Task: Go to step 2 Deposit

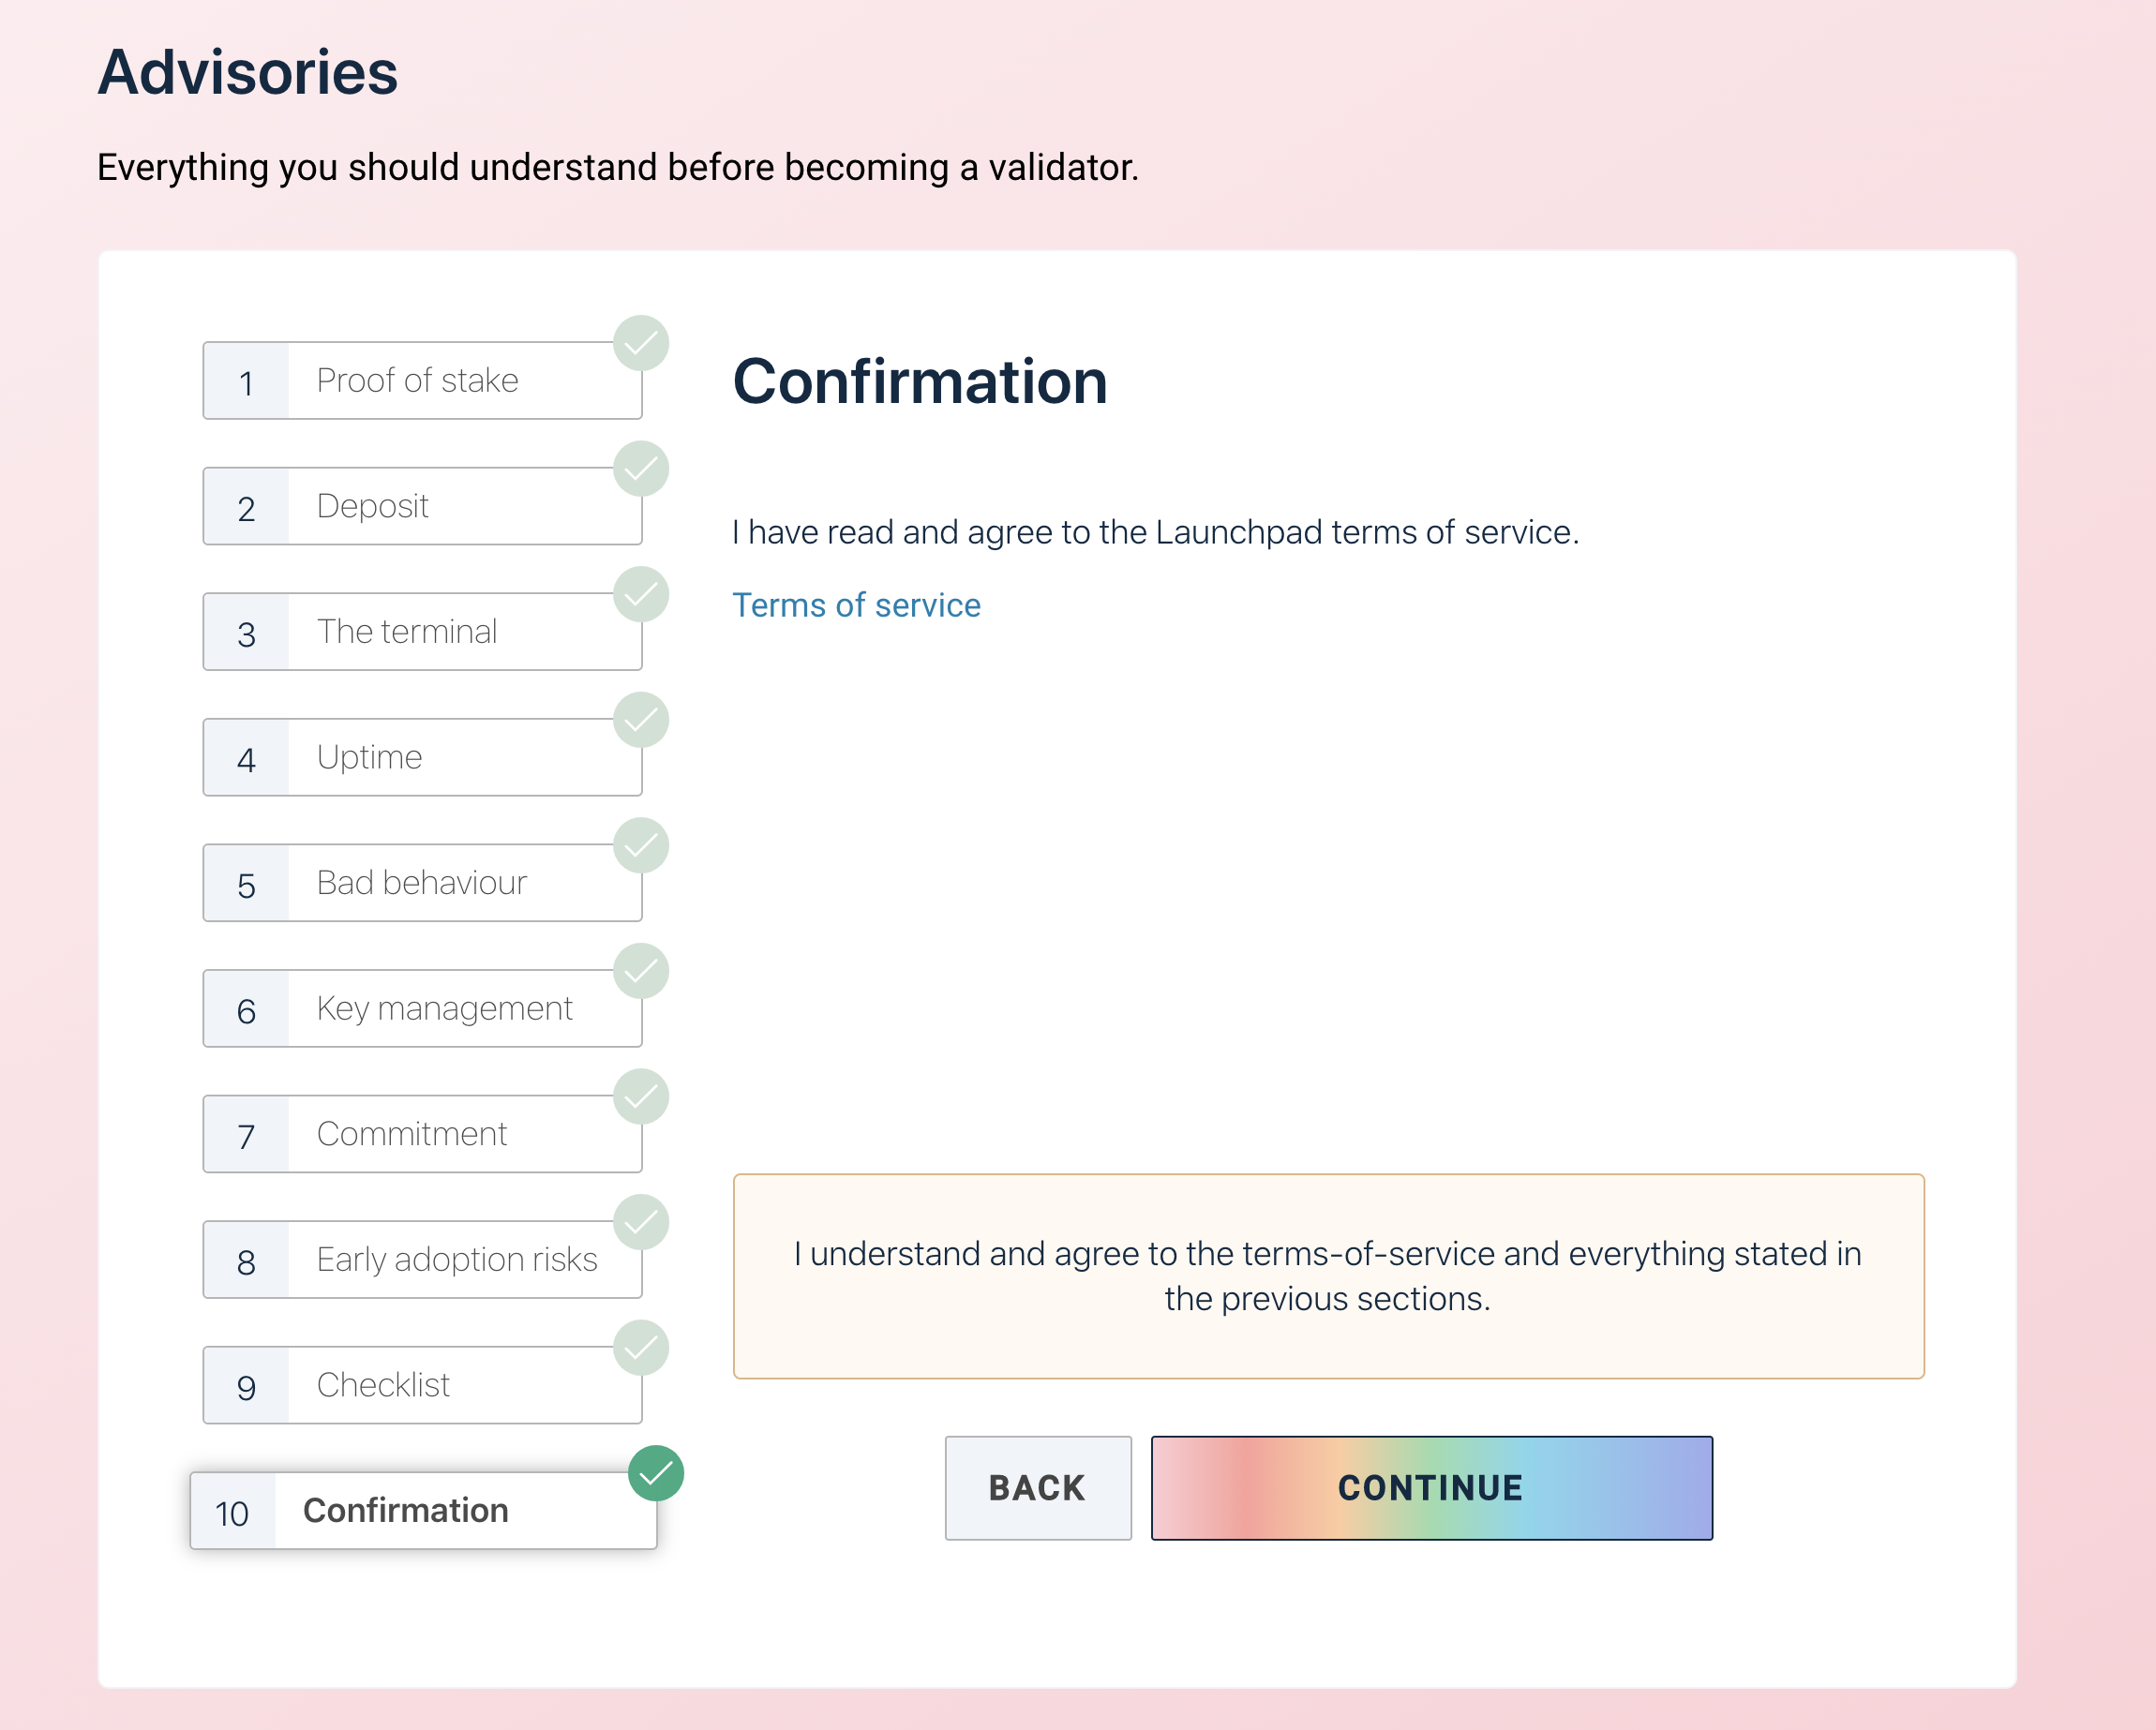Action: [422, 507]
